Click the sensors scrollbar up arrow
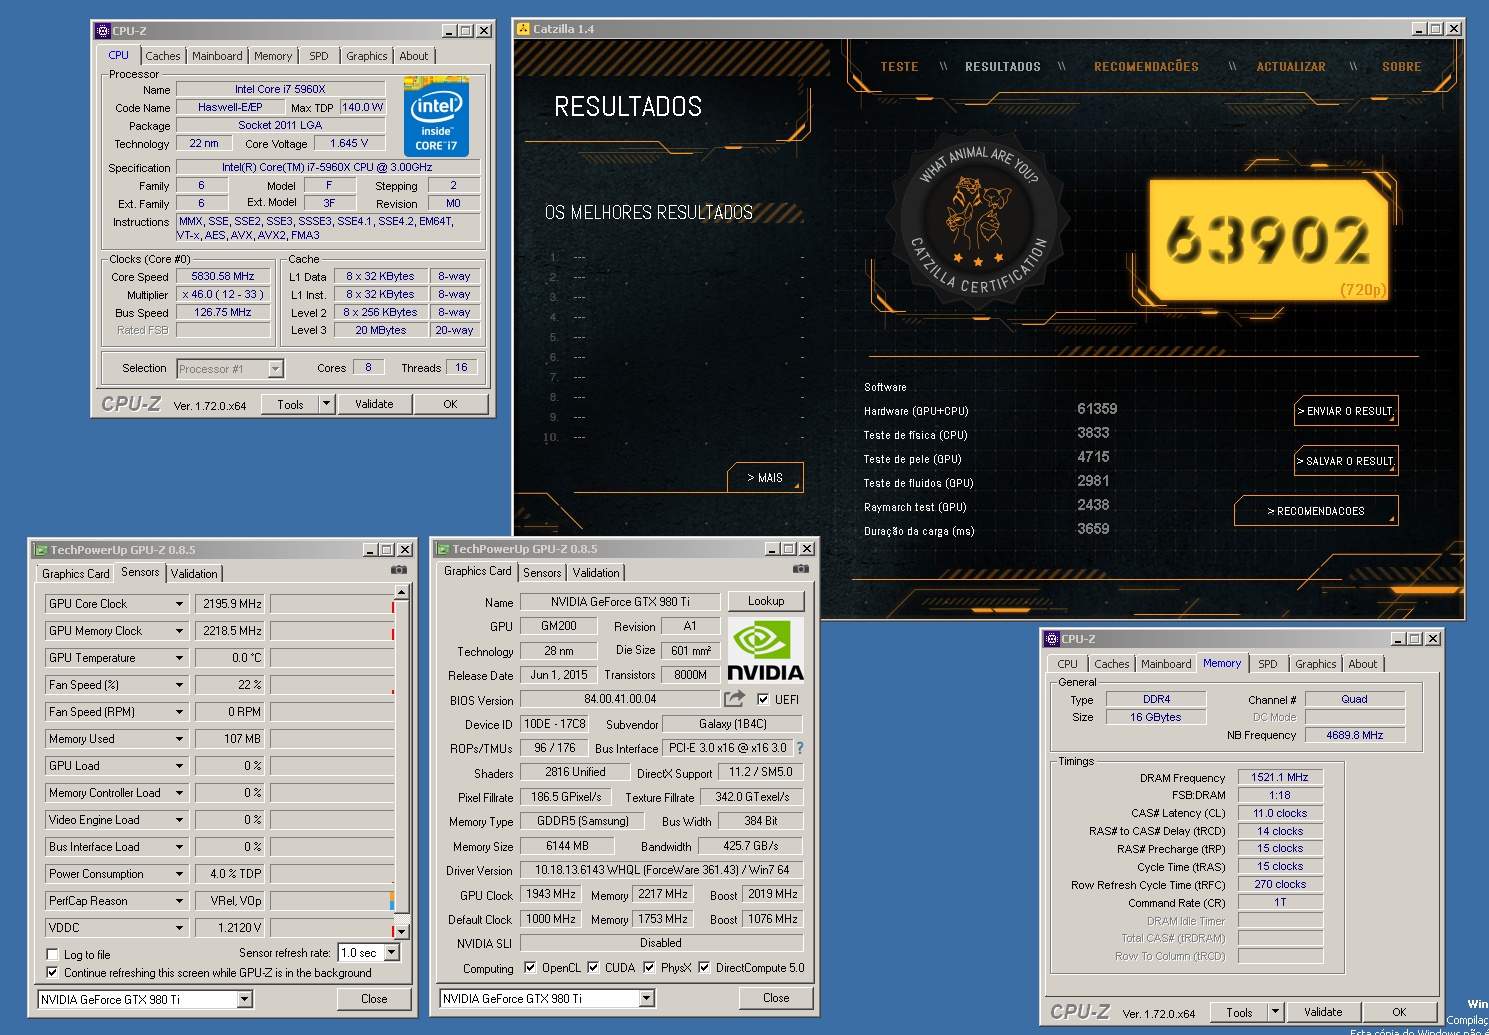This screenshot has height=1035, width=1489. [x=401, y=592]
